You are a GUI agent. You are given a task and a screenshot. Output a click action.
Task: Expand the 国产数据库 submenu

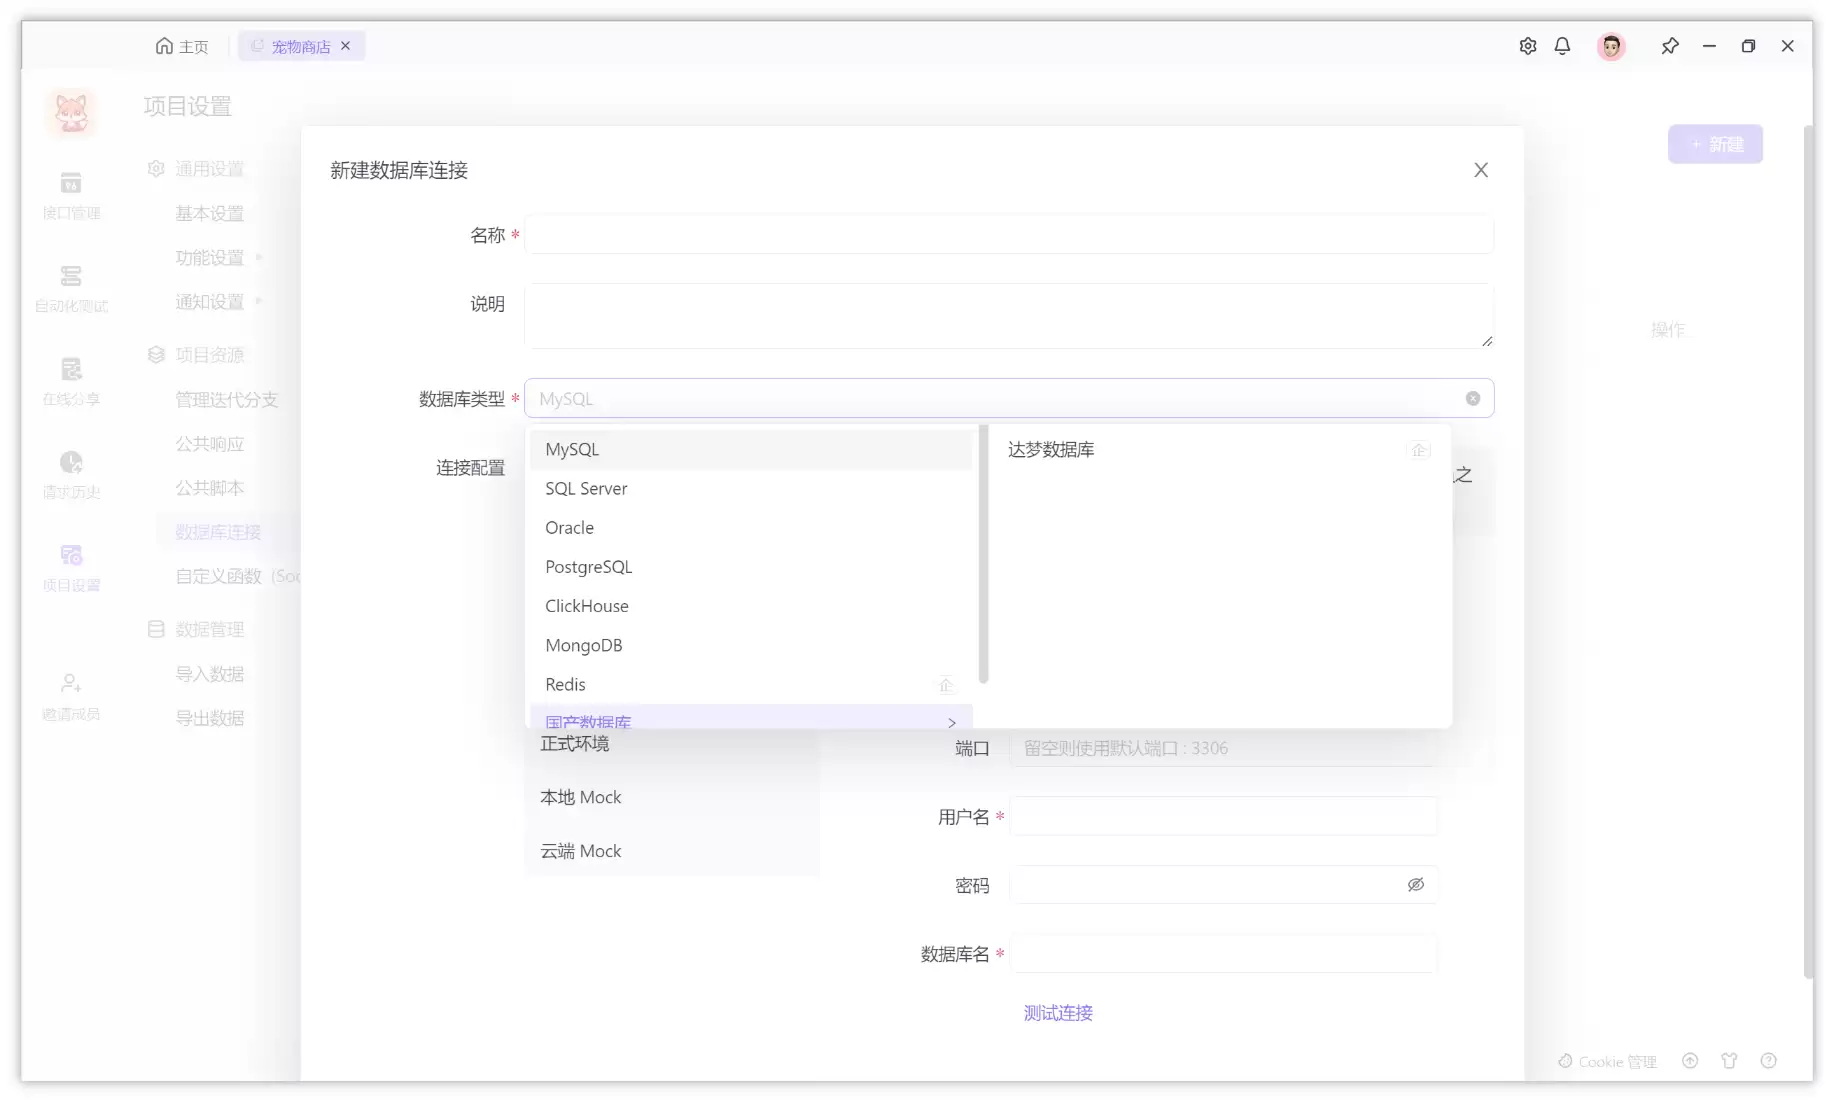(x=750, y=718)
